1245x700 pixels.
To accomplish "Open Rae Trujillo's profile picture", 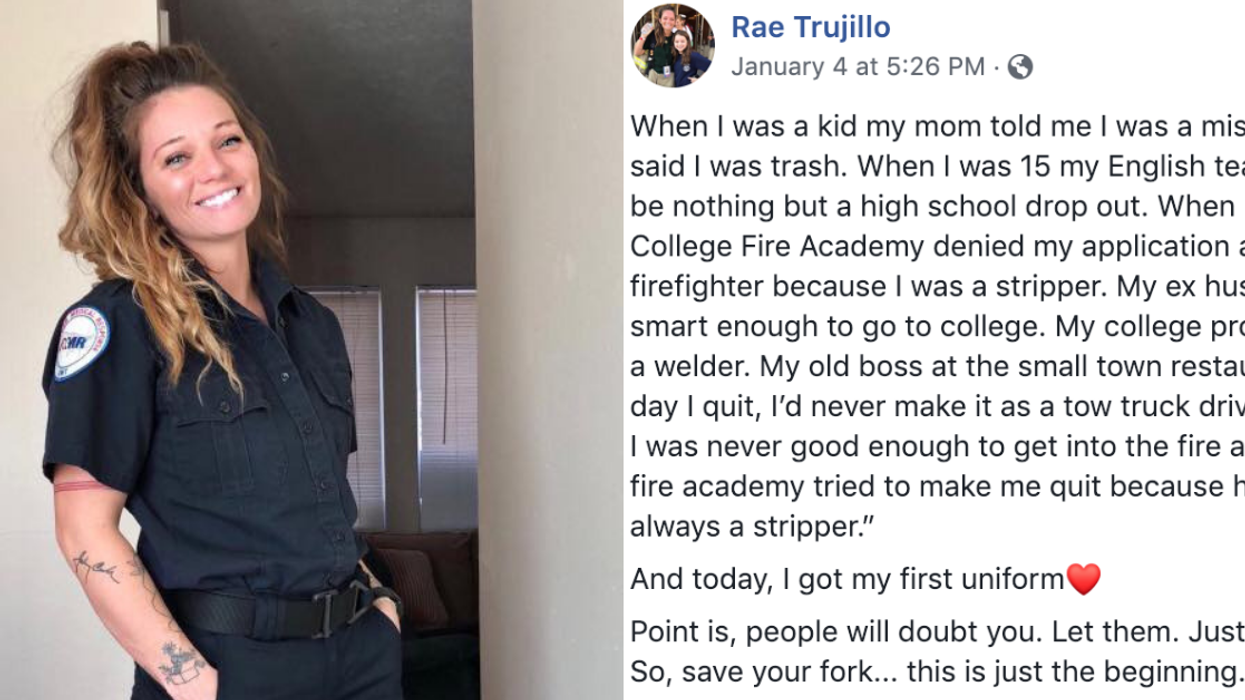I will (x=672, y=46).
